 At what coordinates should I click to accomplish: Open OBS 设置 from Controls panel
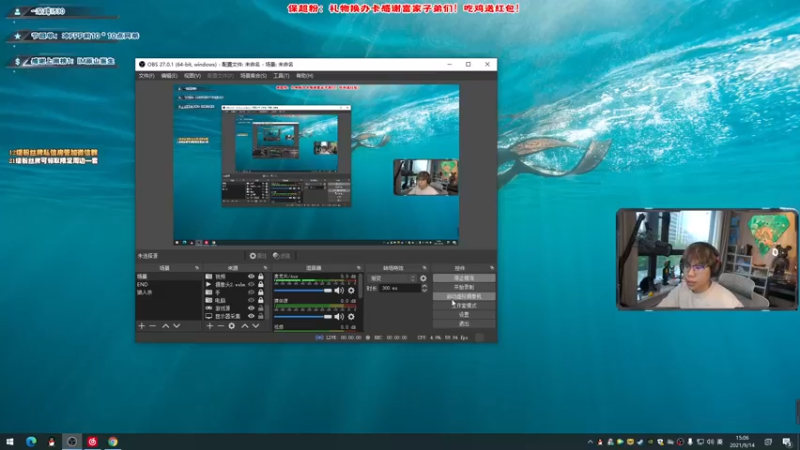[464, 315]
